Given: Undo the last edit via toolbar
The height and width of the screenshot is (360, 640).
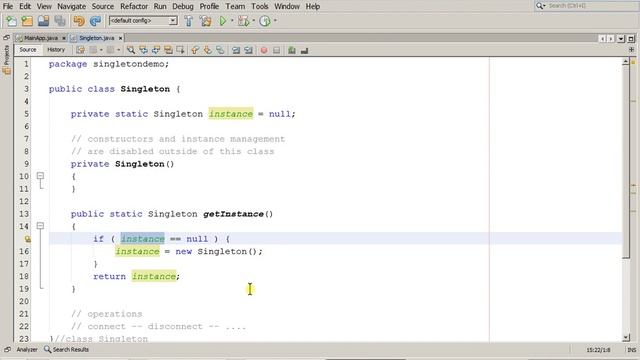Looking at the screenshot, I should pos(79,21).
